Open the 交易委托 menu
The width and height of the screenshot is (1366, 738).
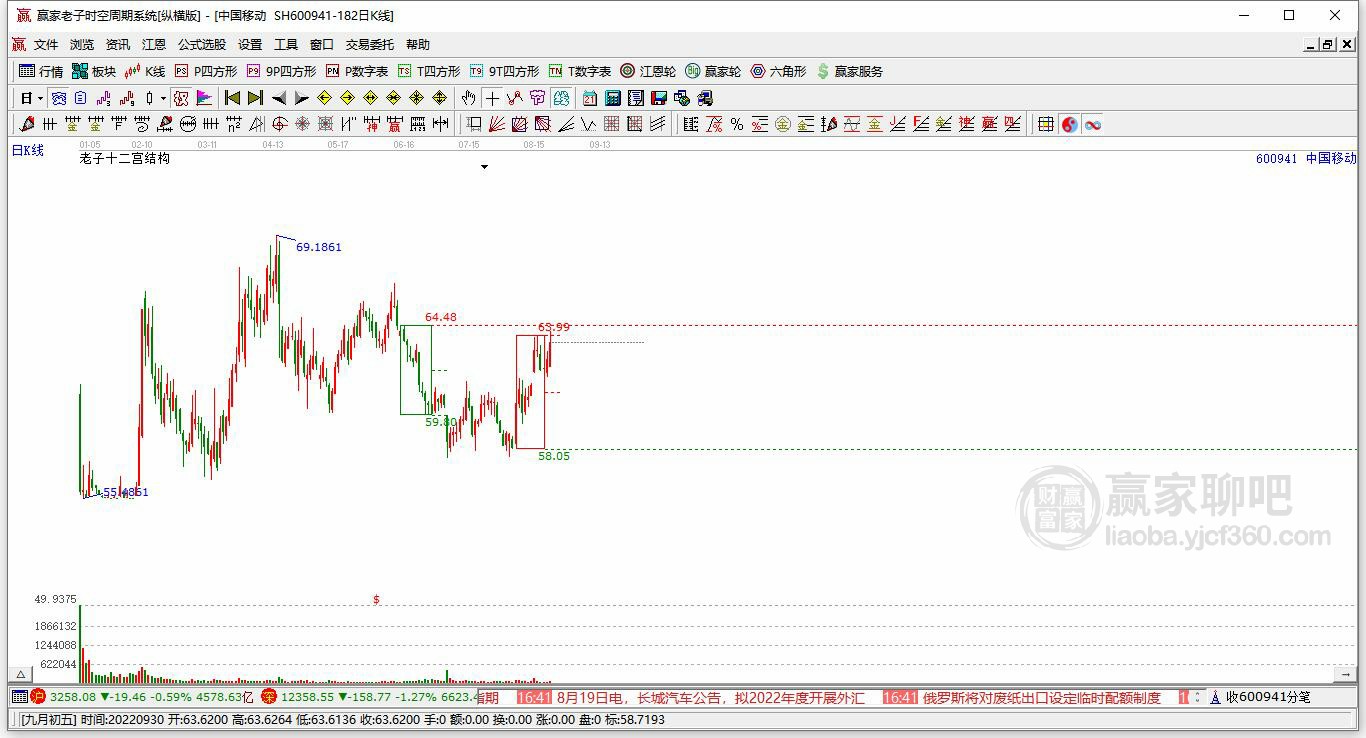(x=370, y=45)
